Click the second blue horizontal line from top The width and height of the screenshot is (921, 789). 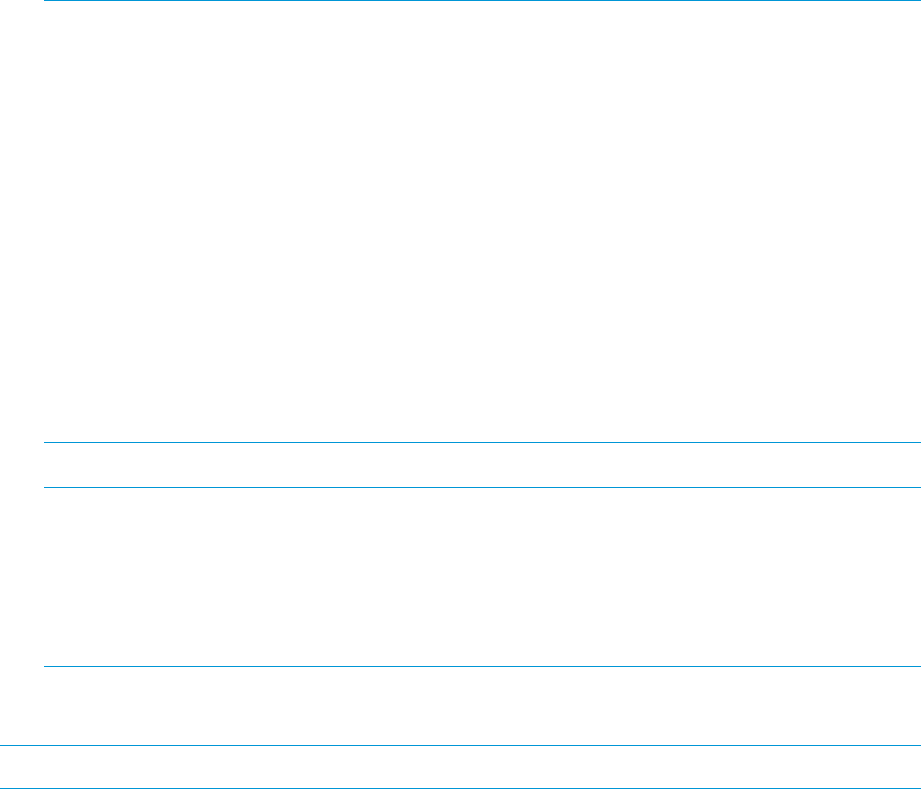pyautogui.click(x=480, y=442)
